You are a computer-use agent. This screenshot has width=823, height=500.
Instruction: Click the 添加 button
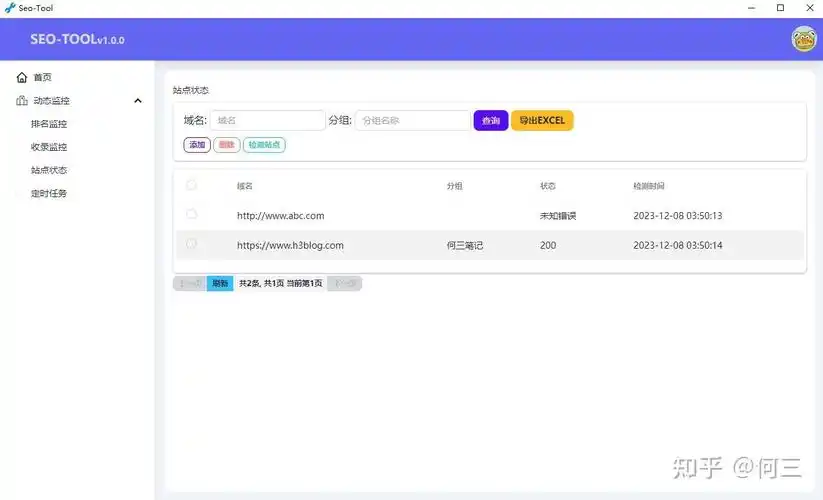(x=197, y=145)
